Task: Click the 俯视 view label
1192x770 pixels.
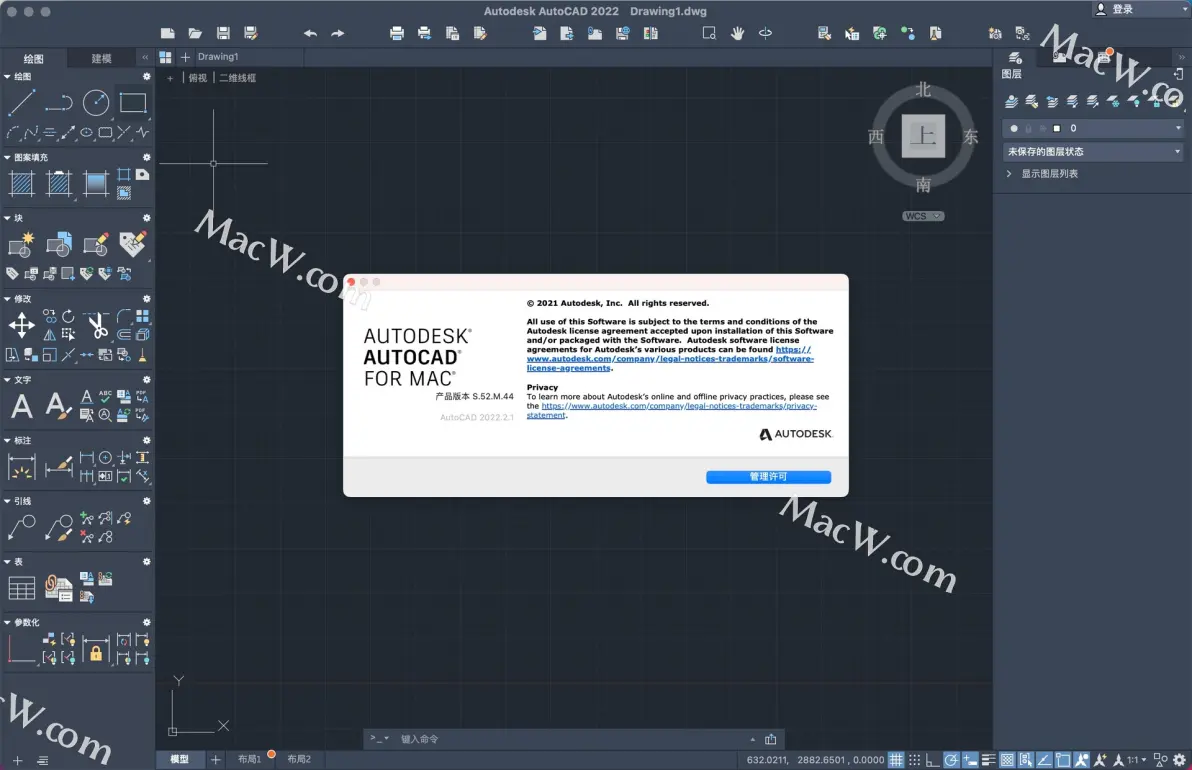Action: point(198,78)
